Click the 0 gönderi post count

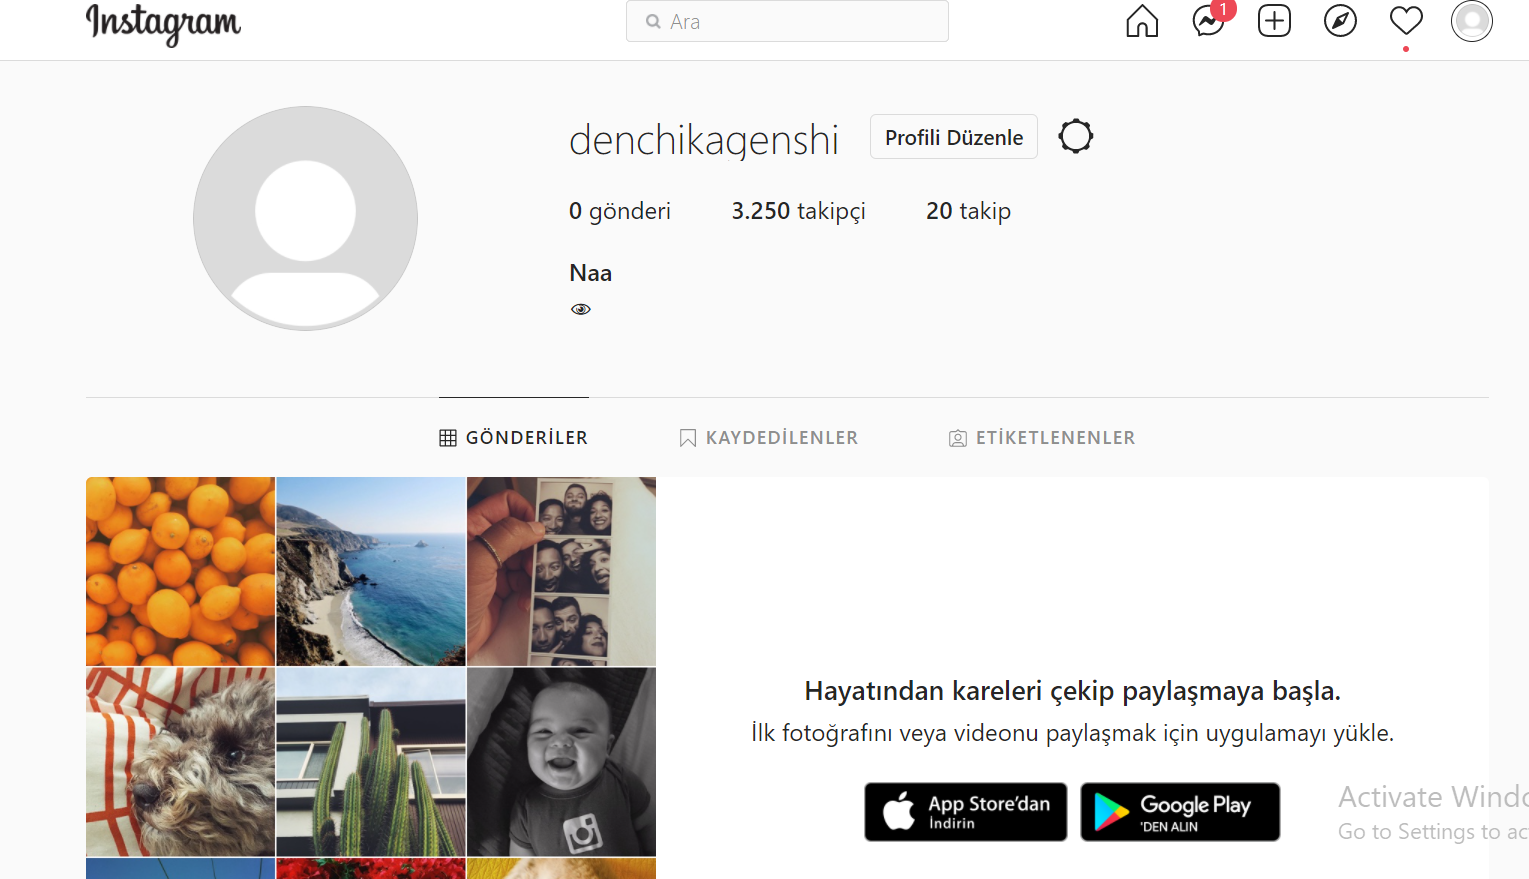[620, 211]
